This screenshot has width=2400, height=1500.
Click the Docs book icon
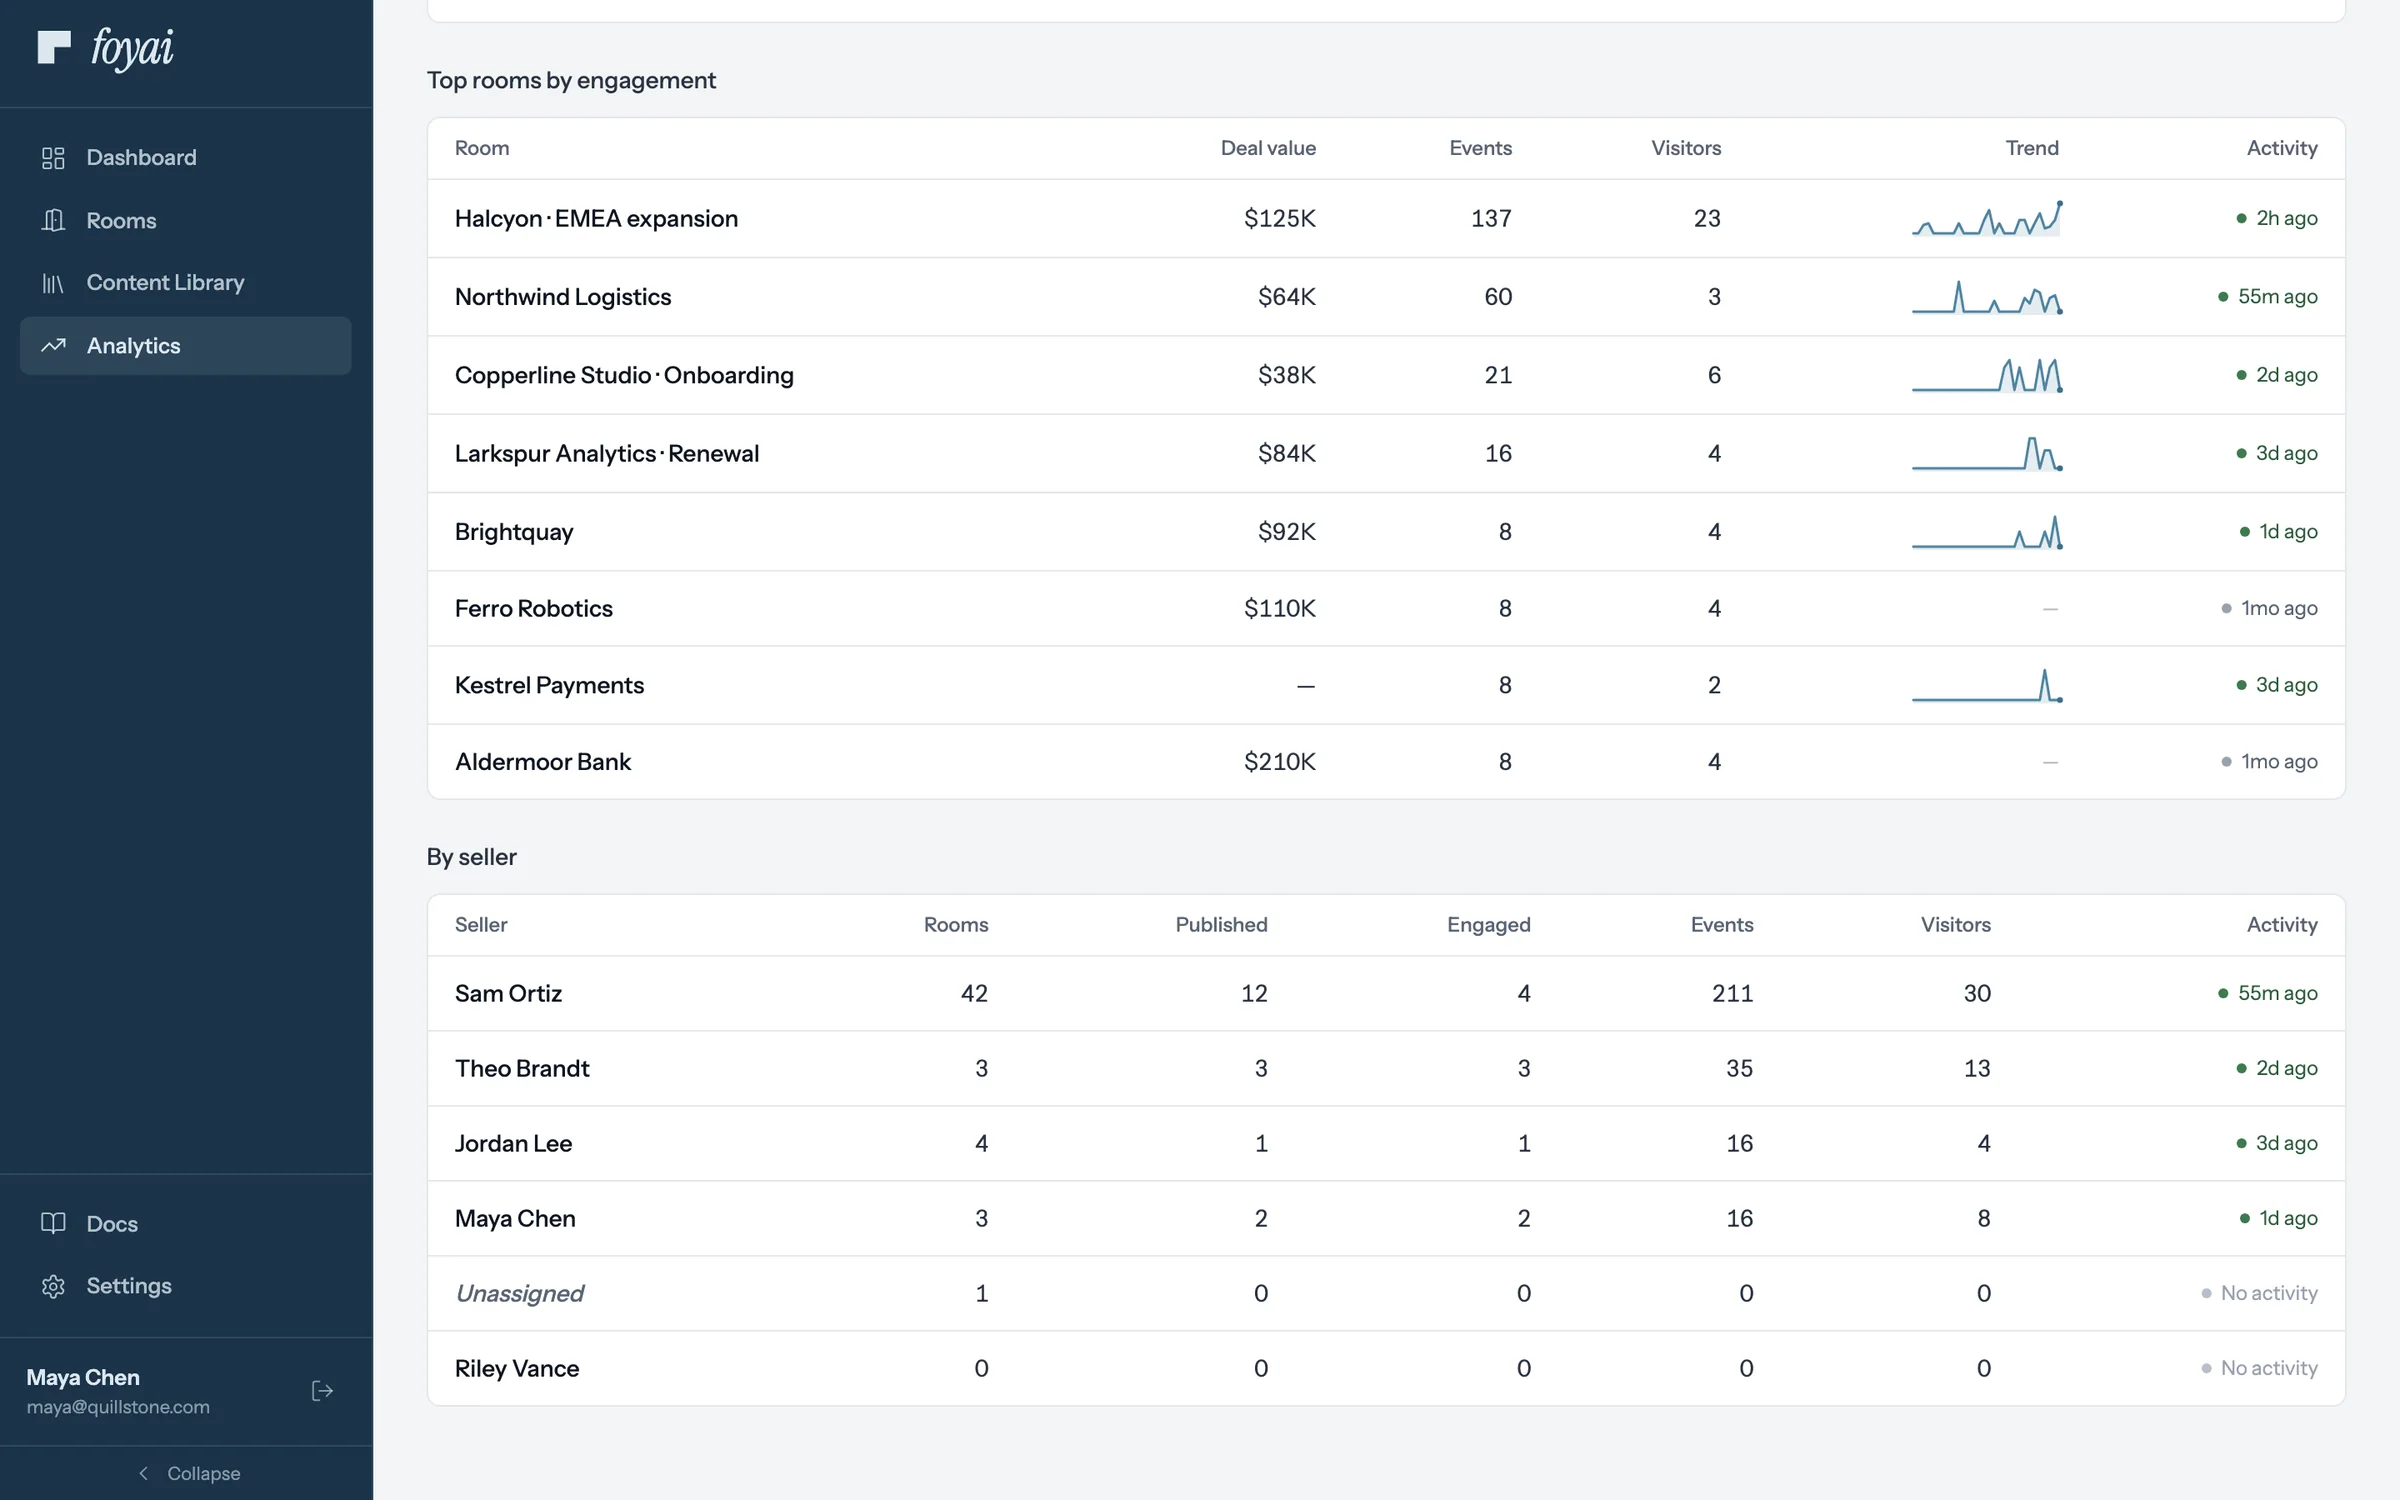pyautogui.click(x=53, y=1223)
